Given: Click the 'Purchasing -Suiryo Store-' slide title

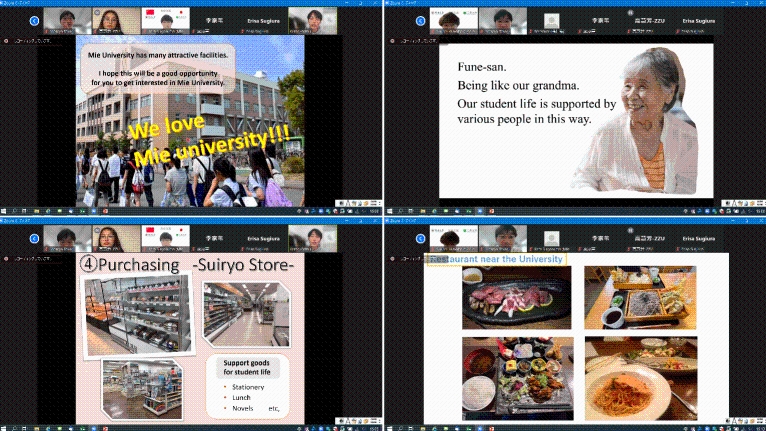Looking at the screenshot, I should [x=187, y=265].
